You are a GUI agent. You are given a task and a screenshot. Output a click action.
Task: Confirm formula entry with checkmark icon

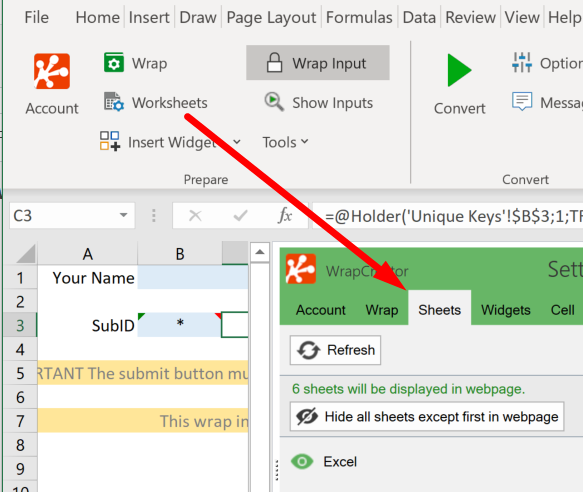240,215
